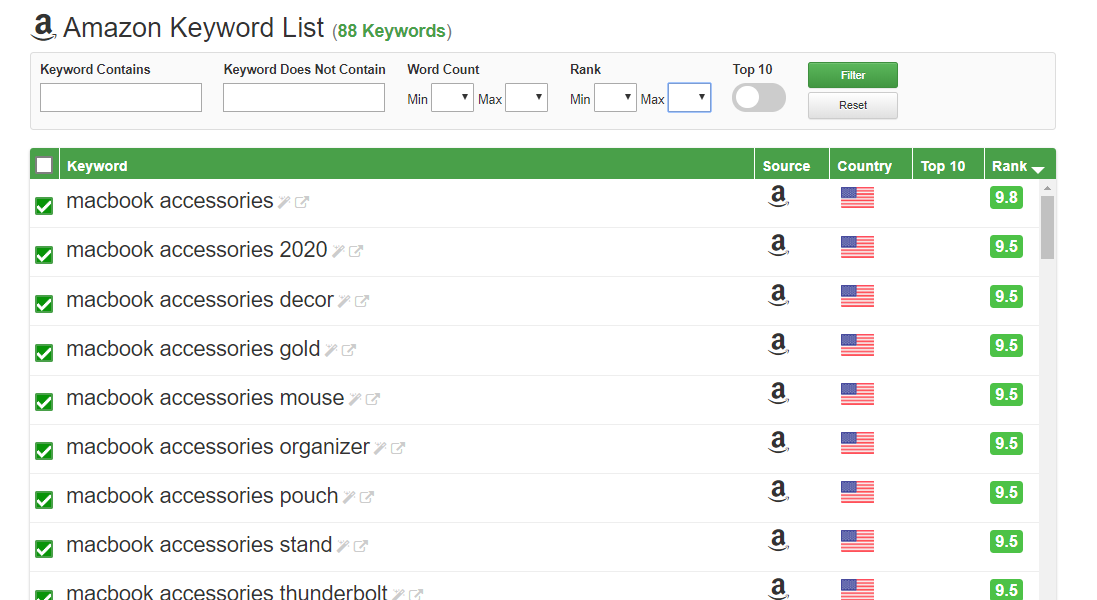This screenshot has height=600, width=1097.
Task: Click the edit pencil icon beside 'macbook accessories gold'
Action: click(x=331, y=350)
